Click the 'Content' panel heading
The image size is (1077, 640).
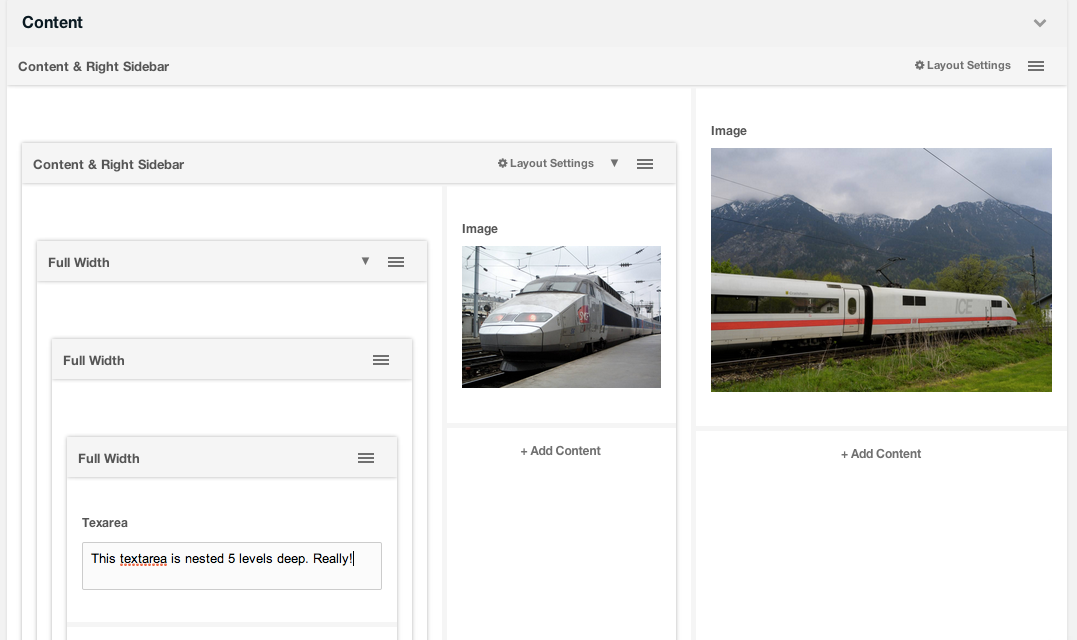[x=52, y=23]
